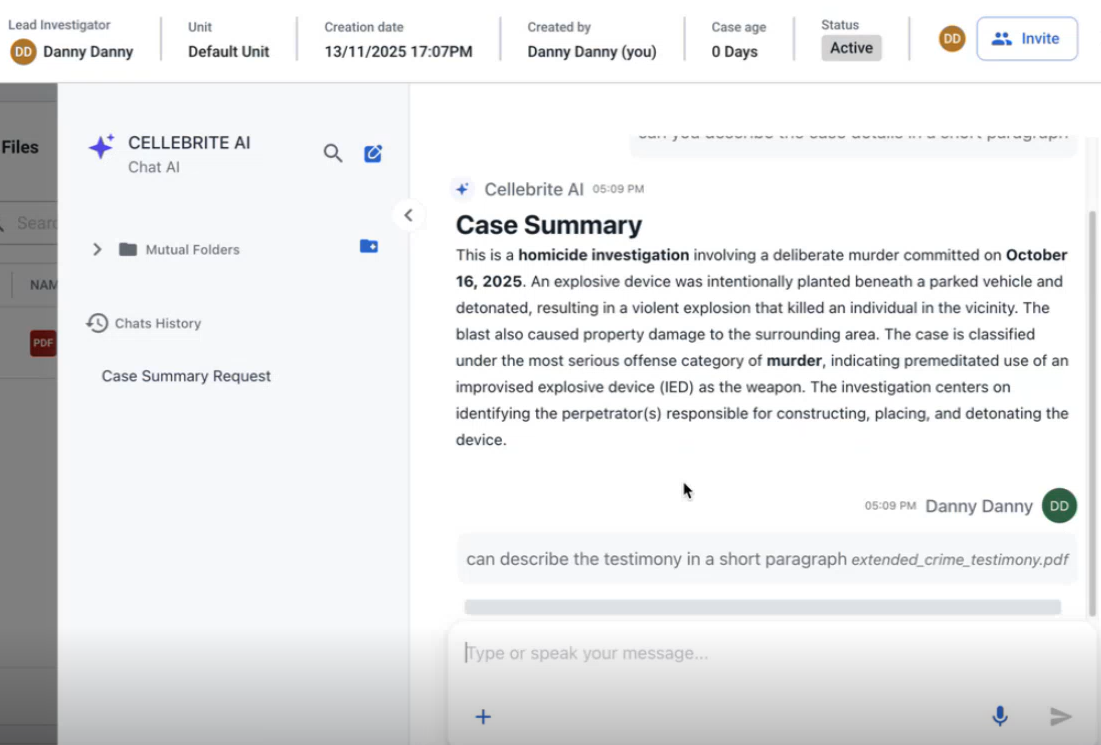The width and height of the screenshot is (1101, 745).
Task: Click the Lead Investigator Danny Danny avatar
Action: tap(23, 52)
